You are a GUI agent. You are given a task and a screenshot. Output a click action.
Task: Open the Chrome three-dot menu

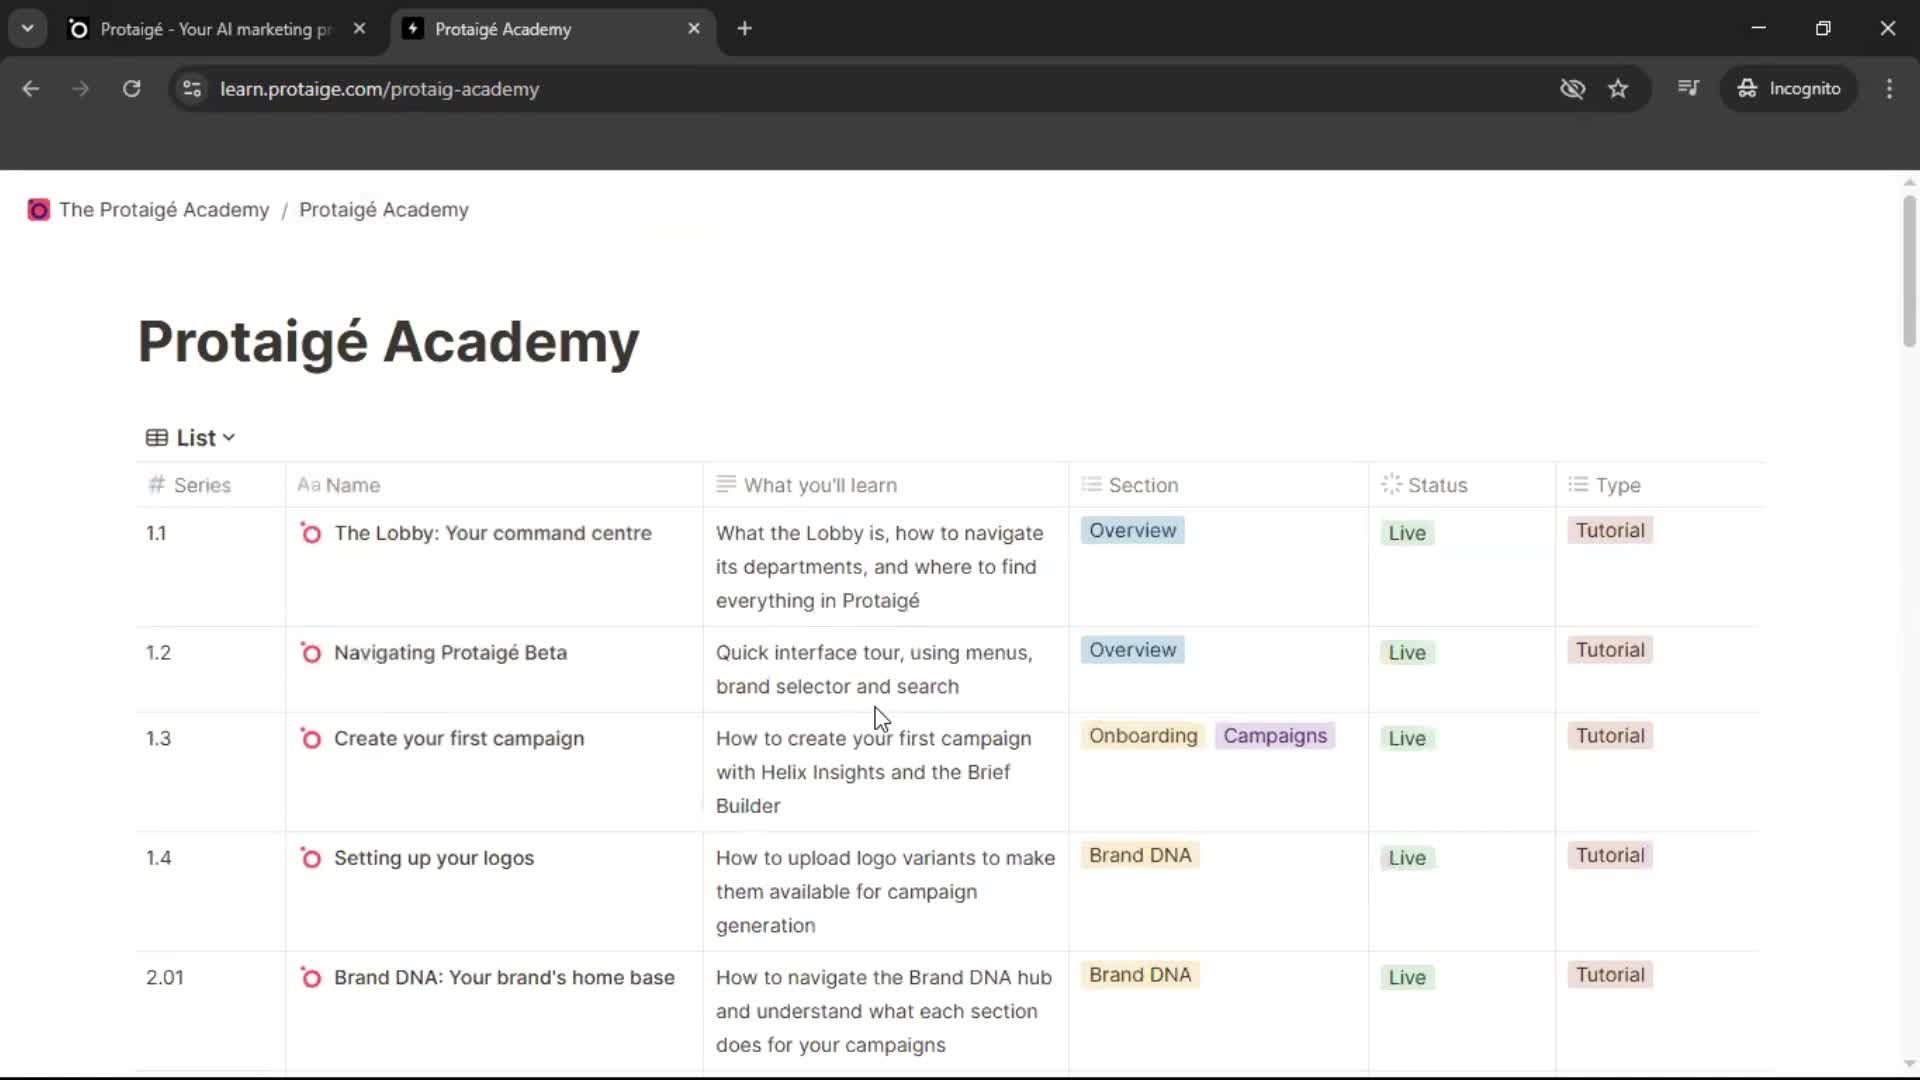click(1889, 89)
